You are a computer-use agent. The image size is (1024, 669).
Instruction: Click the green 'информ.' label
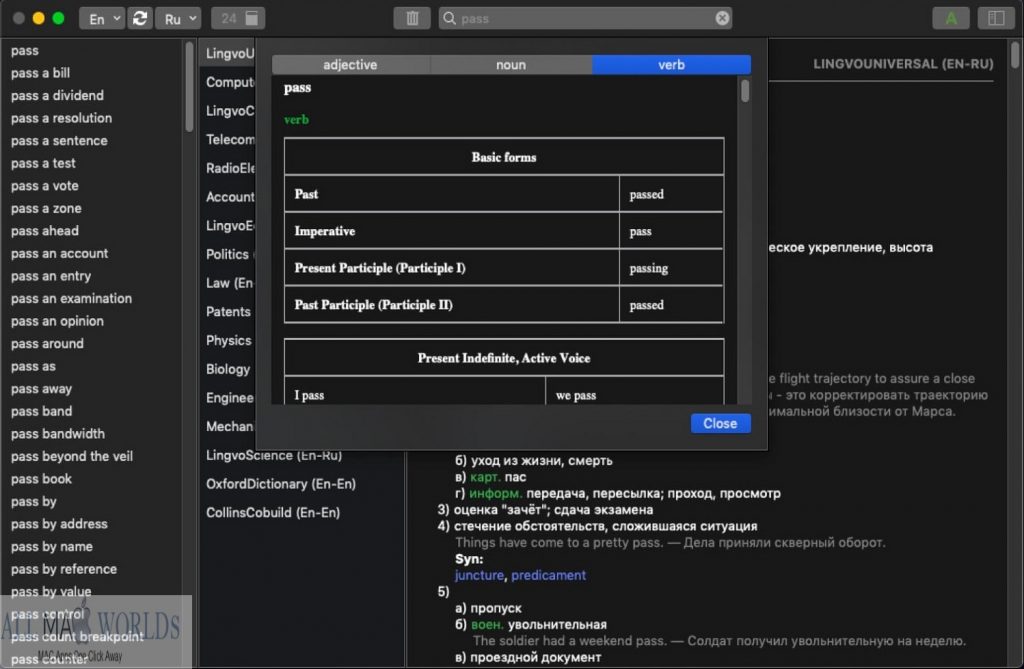pyautogui.click(x=495, y=493)
